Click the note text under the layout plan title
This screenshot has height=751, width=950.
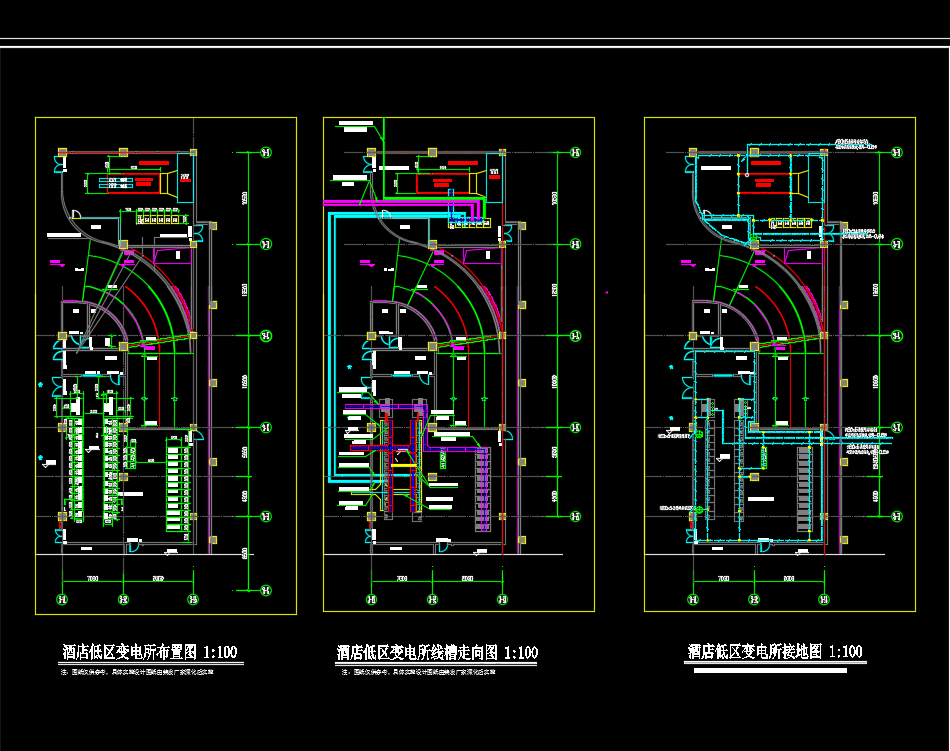[x=138, y=673]
